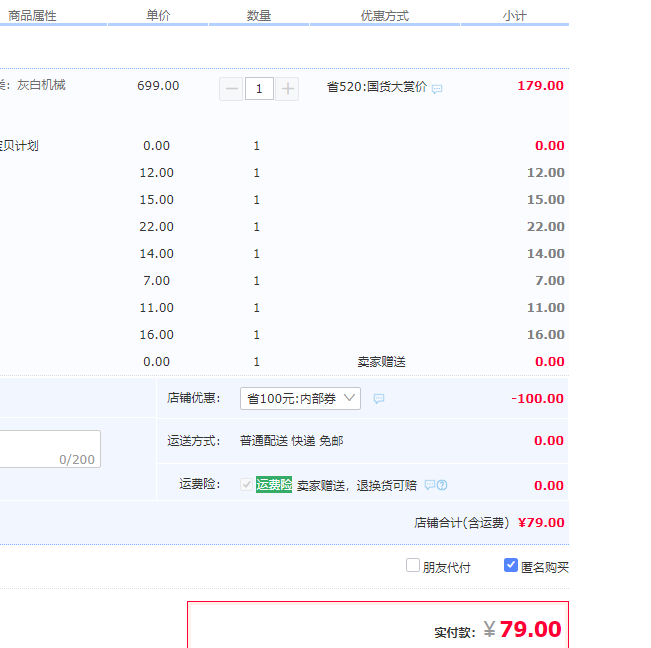
Task: Click the 普通配送 快递 免邮 text
Action: coord(291,440)
